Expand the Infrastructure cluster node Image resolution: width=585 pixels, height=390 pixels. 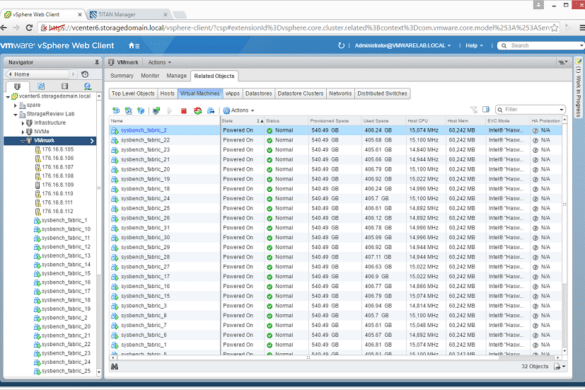(x=23, y=123)
